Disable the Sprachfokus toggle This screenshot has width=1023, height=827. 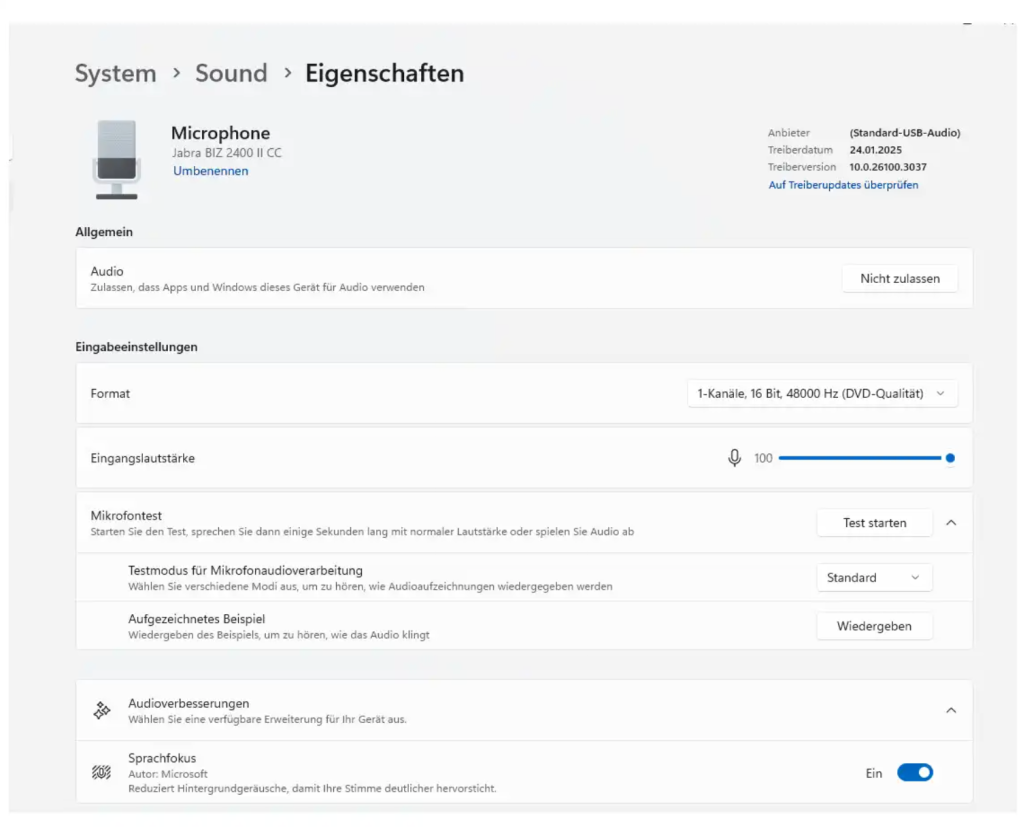tap(914, 772)
